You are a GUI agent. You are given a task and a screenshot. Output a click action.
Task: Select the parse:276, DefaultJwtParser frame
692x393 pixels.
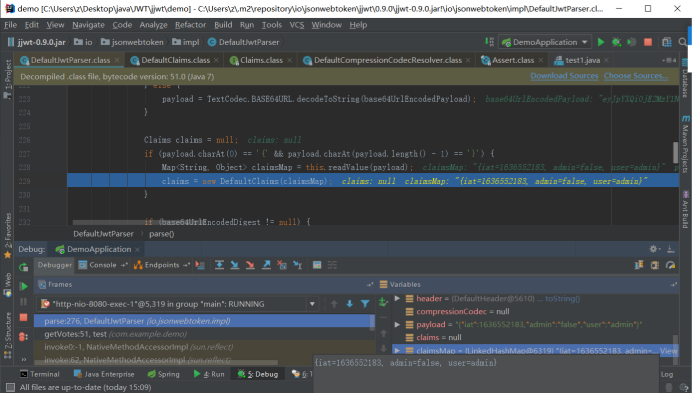click(204, 321)
